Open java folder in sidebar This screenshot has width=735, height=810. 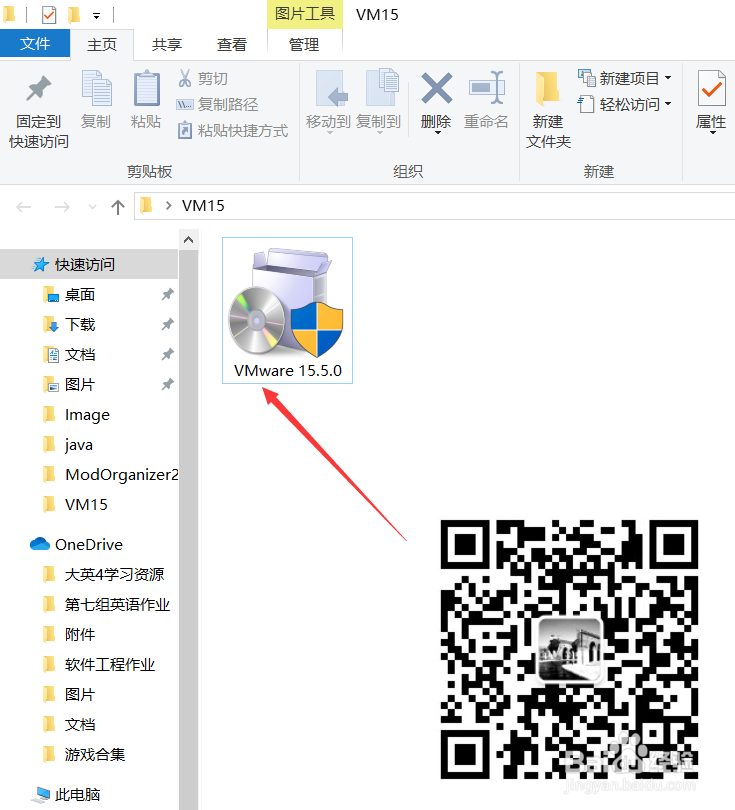pos(79,444)
